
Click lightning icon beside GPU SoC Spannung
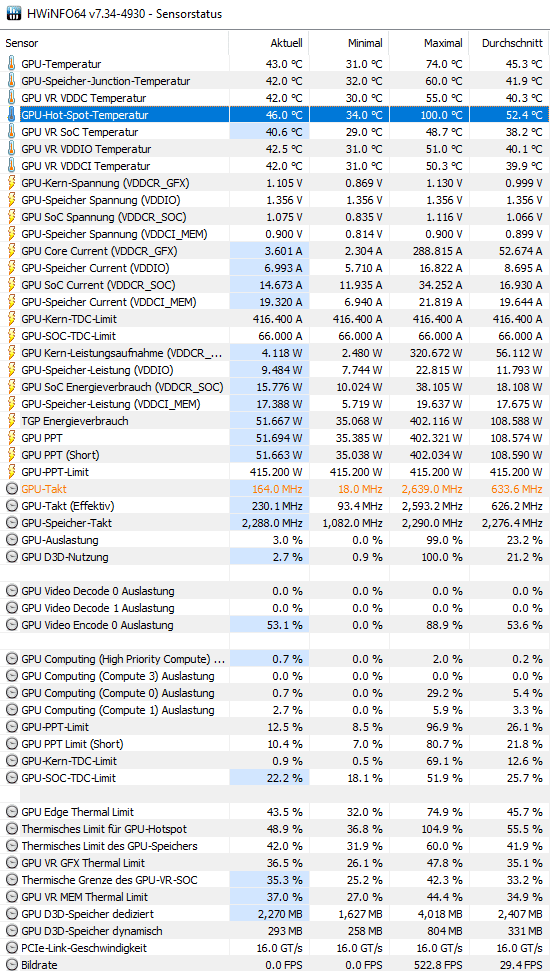tap(11, 217)
